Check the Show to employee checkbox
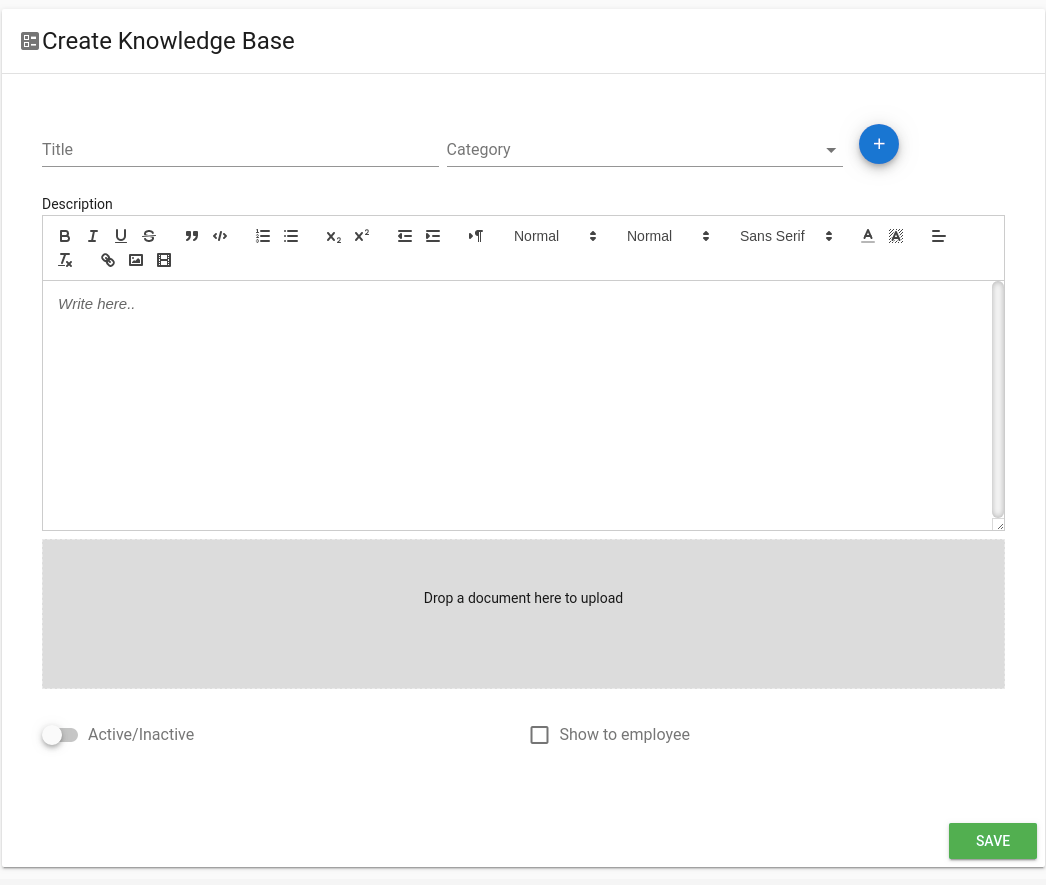 click(540, 735)
